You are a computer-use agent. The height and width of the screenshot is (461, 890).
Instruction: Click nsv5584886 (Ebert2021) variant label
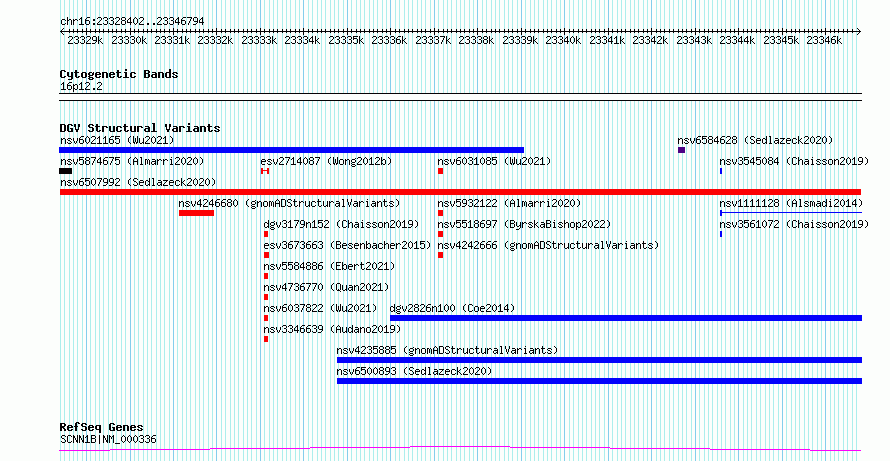click(329, 266)
